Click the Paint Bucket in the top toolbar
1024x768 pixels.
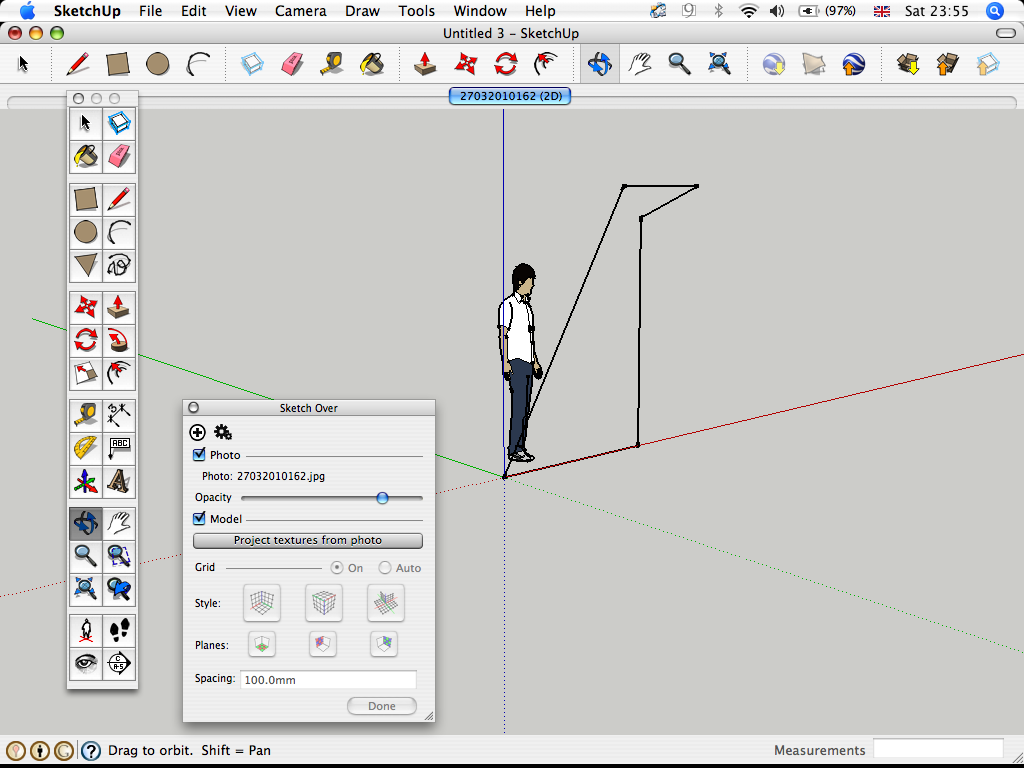(x=372, y=64)
